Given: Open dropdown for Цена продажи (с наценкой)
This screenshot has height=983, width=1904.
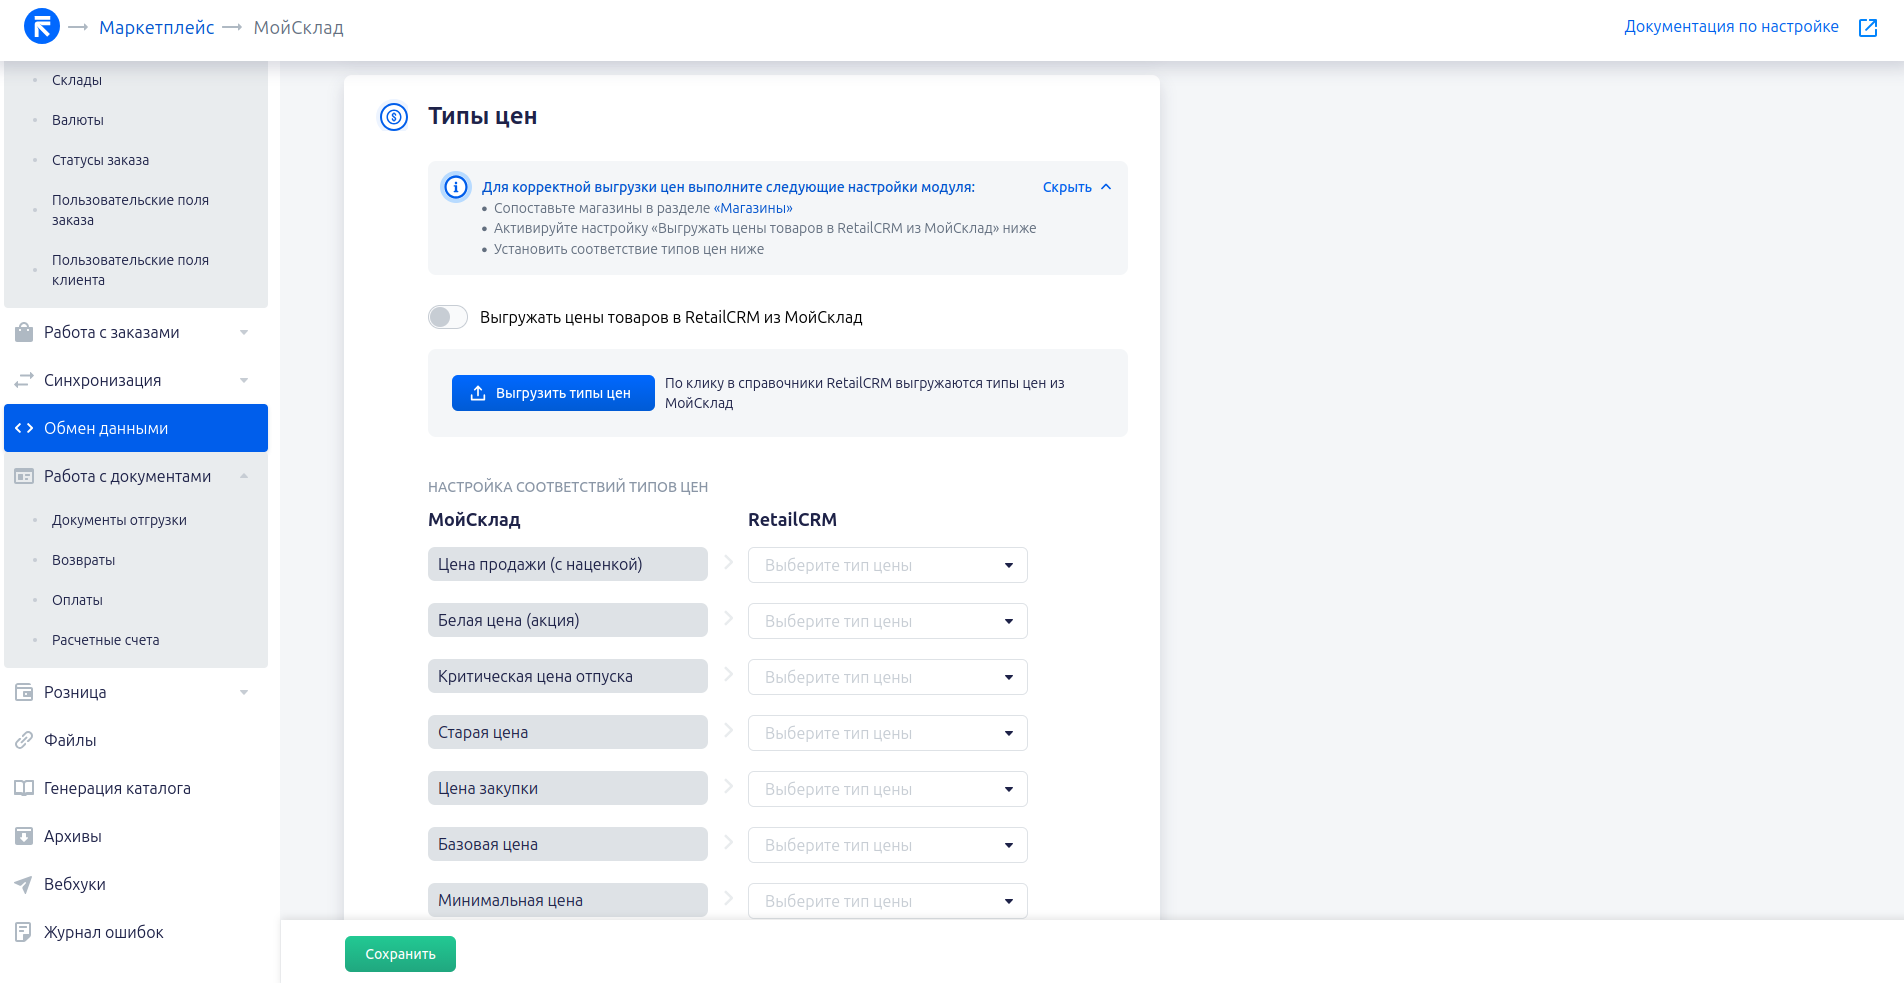Looking at the screenshot, I should (887, 565).
